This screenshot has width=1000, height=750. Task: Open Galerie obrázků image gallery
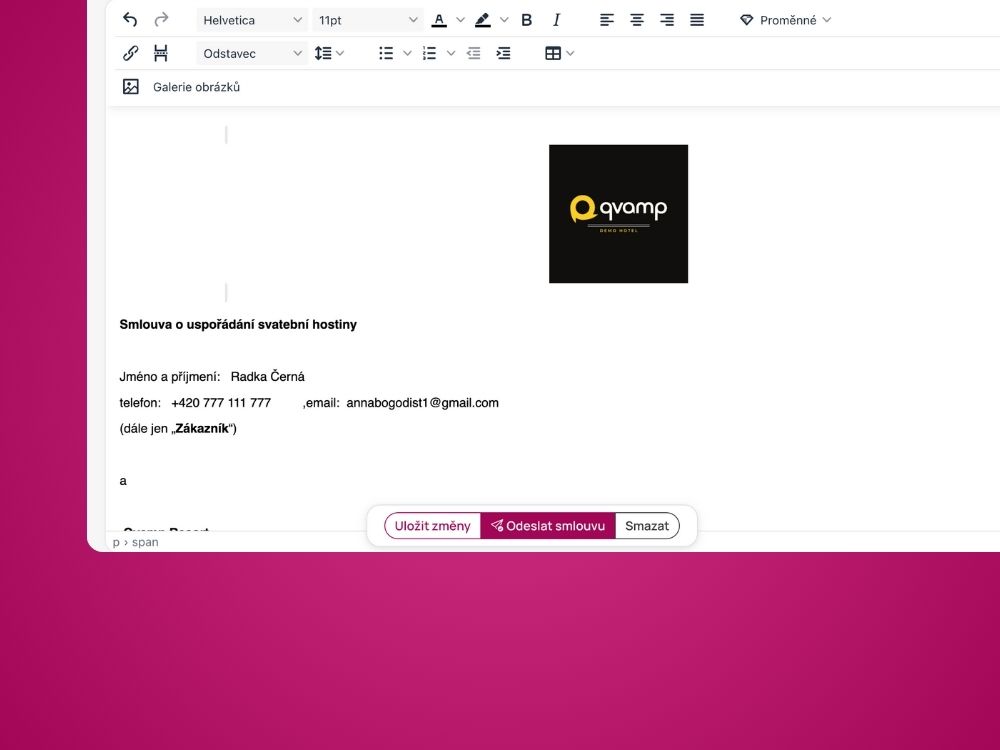coord(182,87)
